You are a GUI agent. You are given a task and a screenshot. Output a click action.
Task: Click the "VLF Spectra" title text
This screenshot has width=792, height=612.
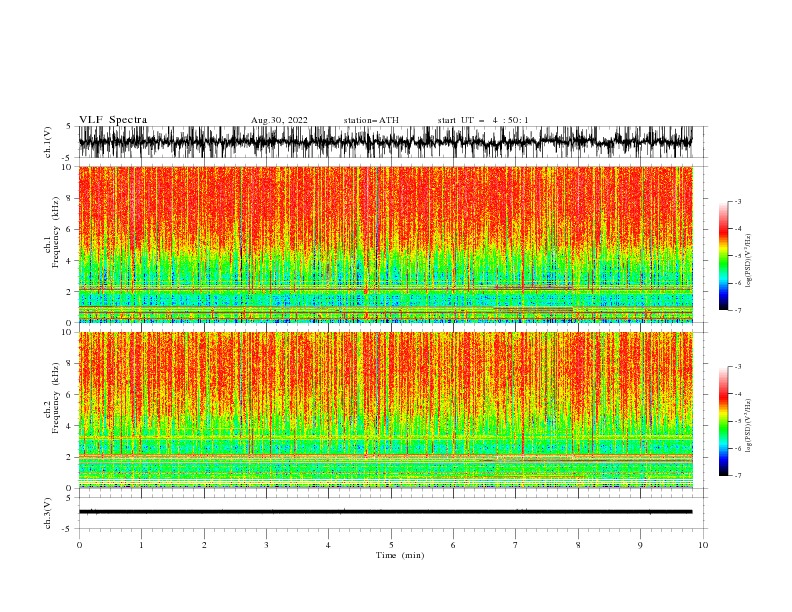[x=113, y=120]
